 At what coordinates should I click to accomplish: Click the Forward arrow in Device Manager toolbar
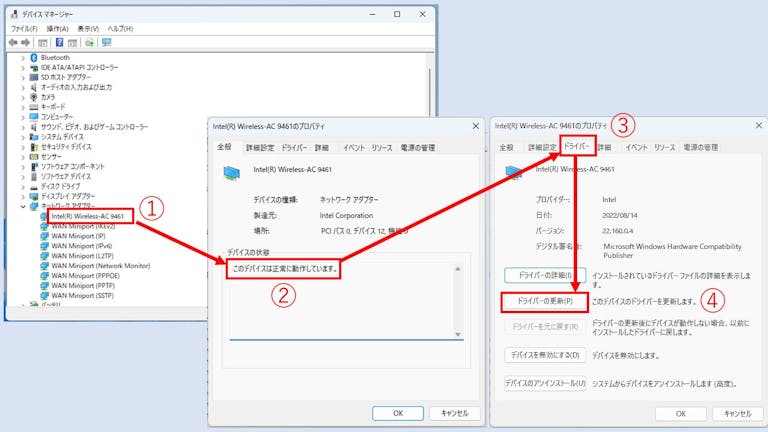pos(25,43)
